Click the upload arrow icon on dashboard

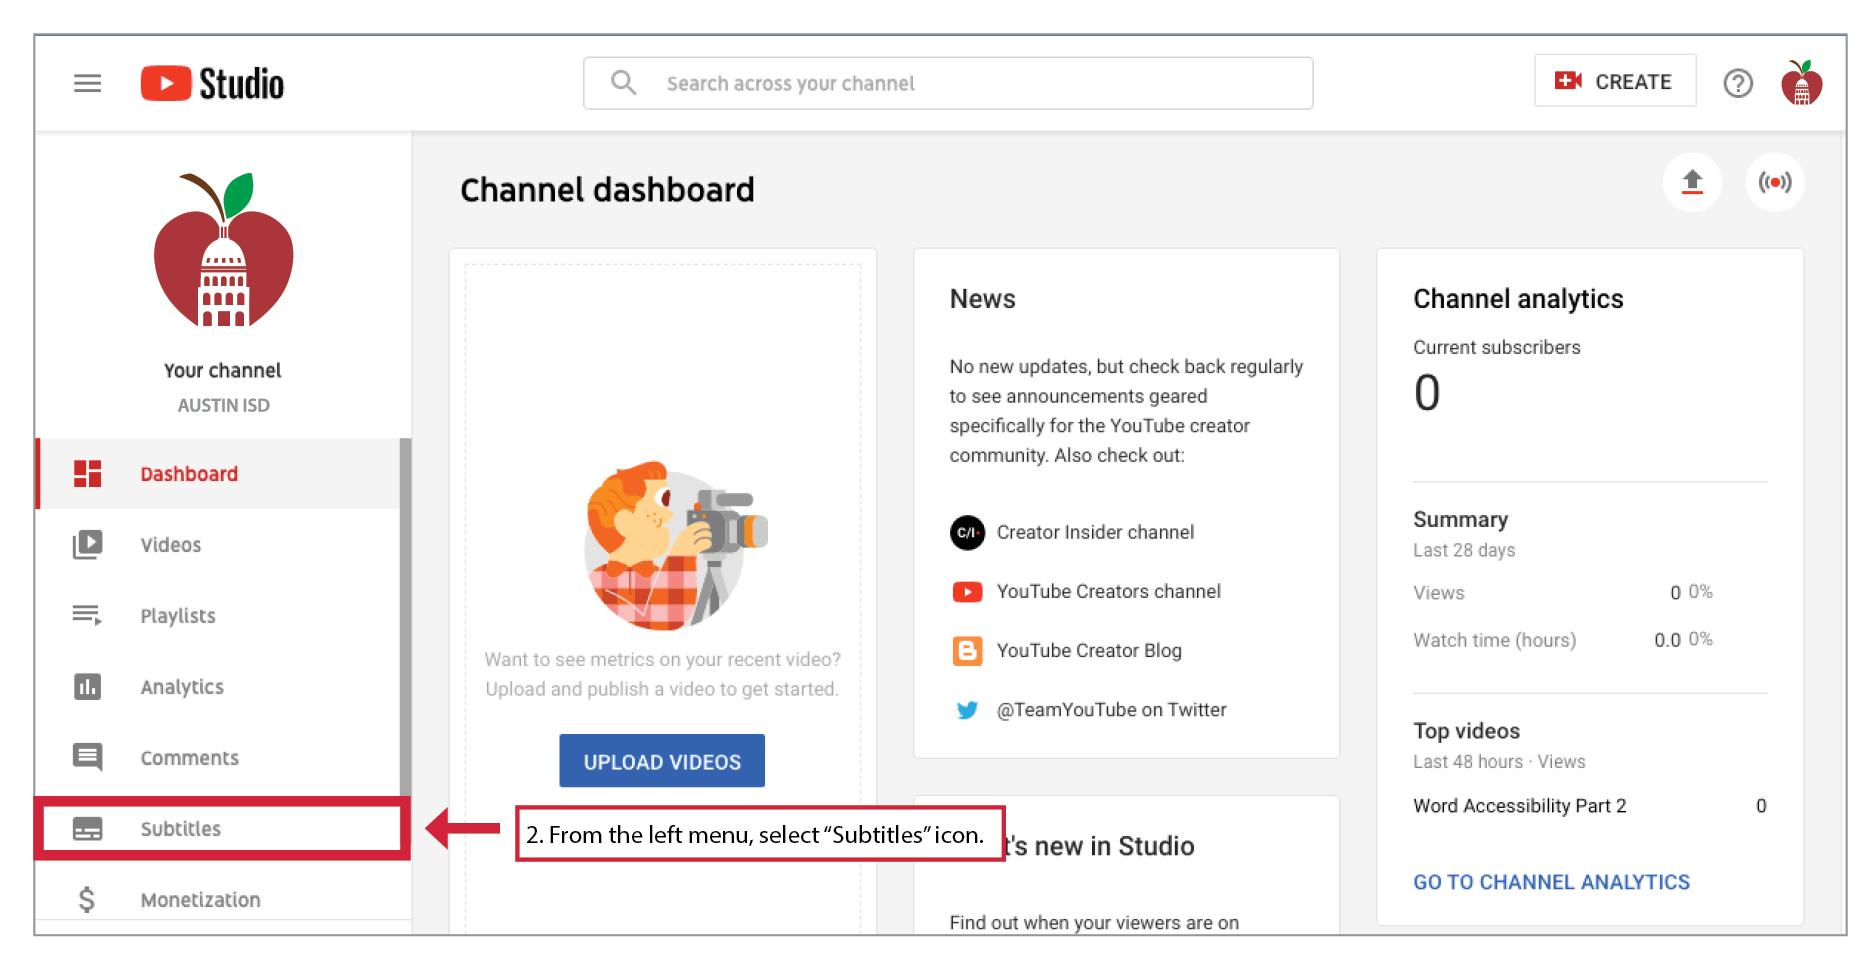point(1692,182)
